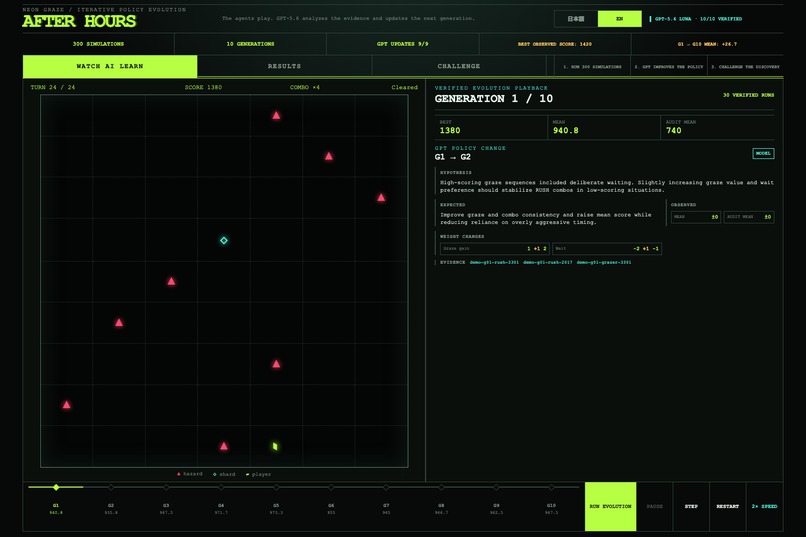Image resolution: width=806 pixels, height=537 pixels.
Task: Select step 2. GPT Improves the Policy
Action: [669, 67]
